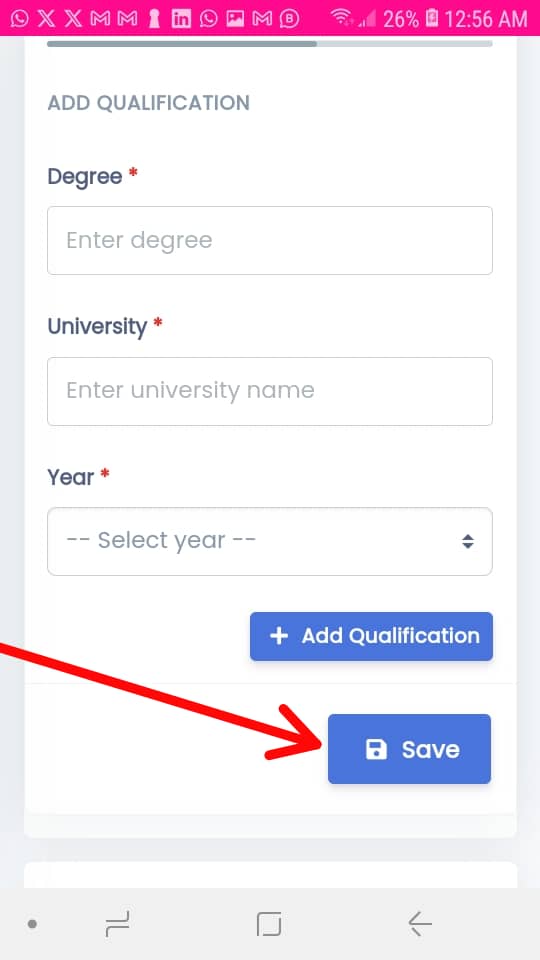Tap the Android back arrow

[x=420, y=923]
